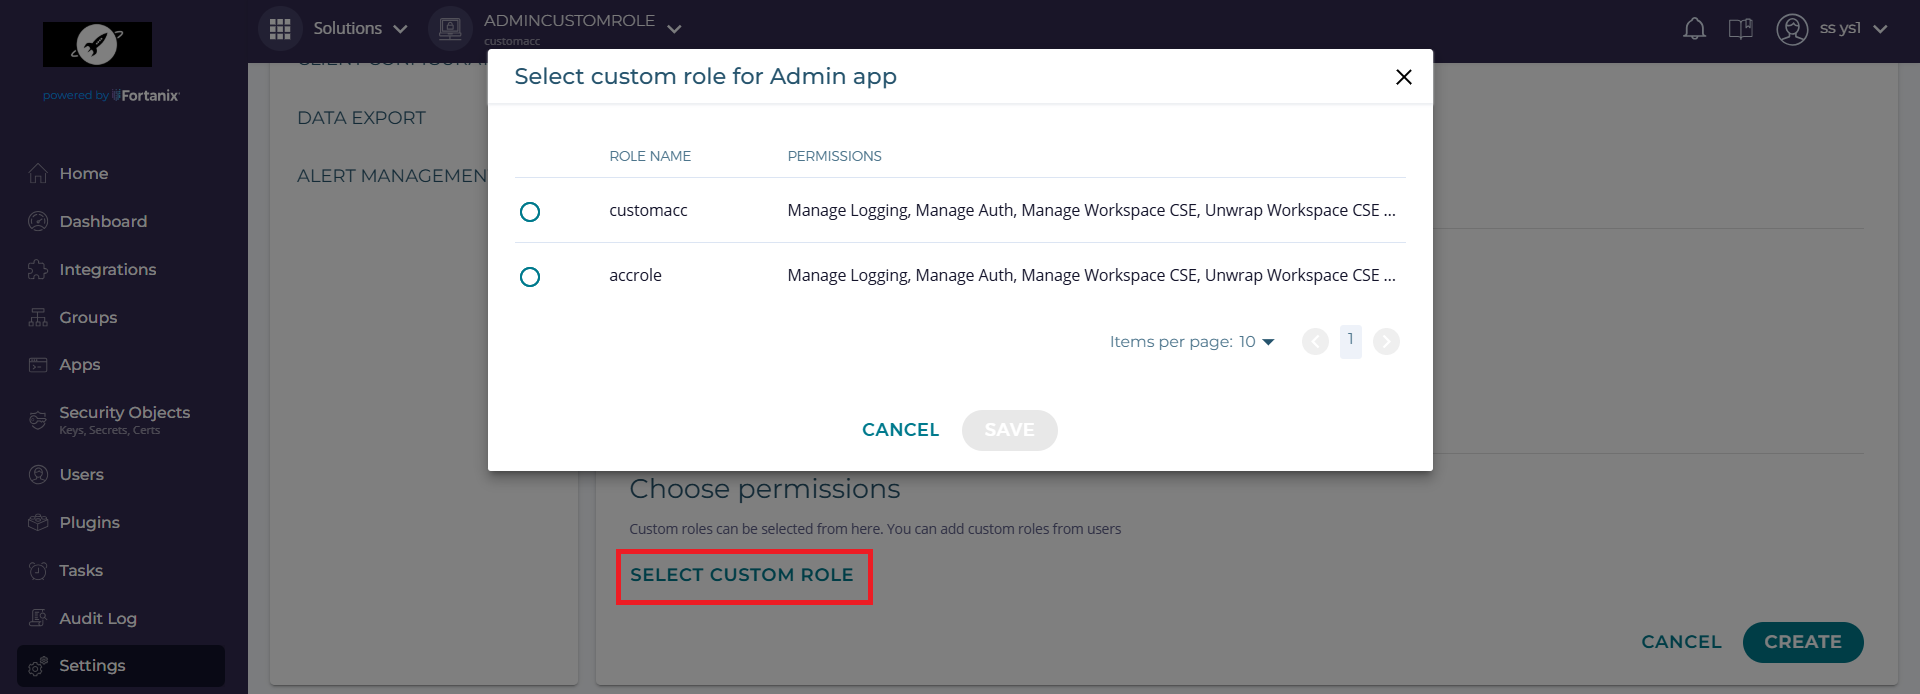Open the Solutions apps grid icon
Screen dimensions: 1920x694
pos(280,29)
